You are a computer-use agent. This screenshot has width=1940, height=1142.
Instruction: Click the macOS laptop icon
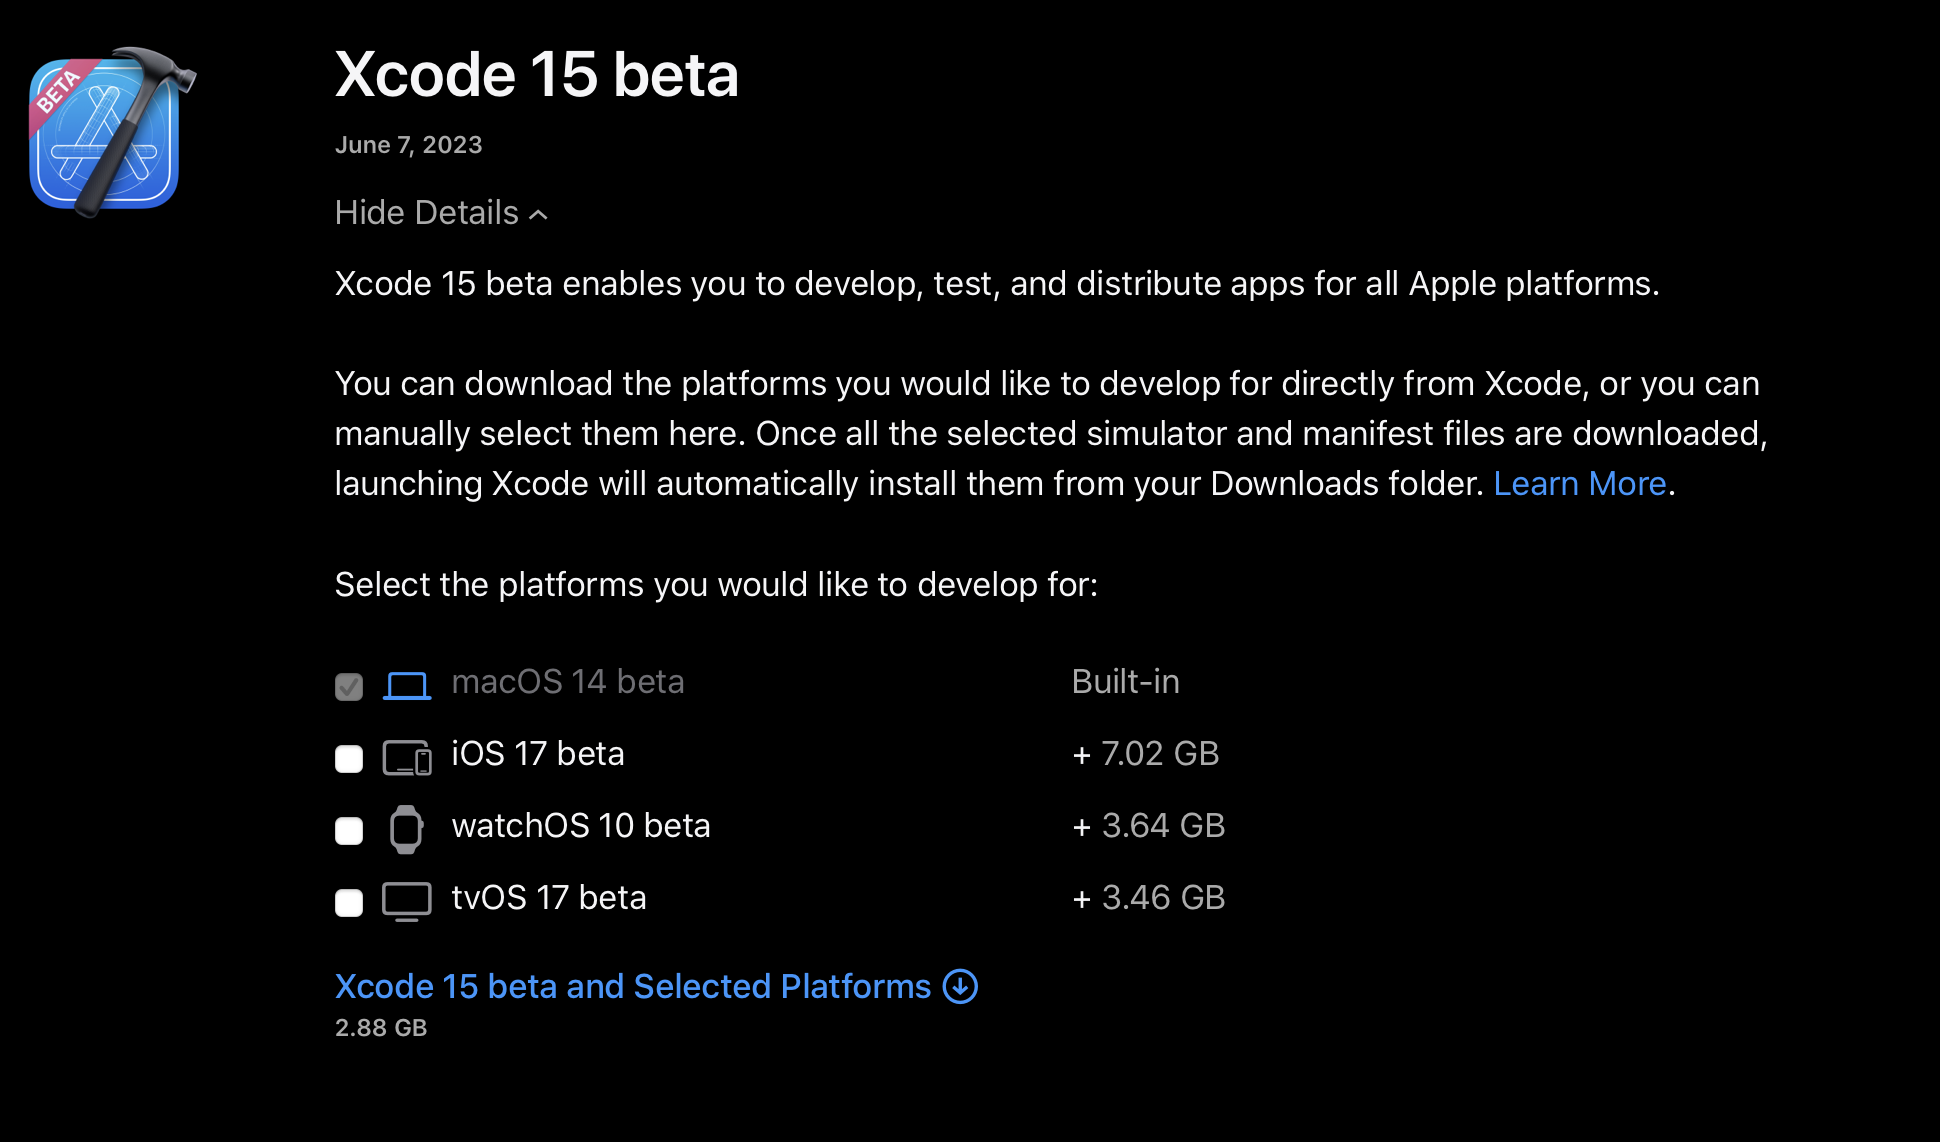(x=407, y=685)
